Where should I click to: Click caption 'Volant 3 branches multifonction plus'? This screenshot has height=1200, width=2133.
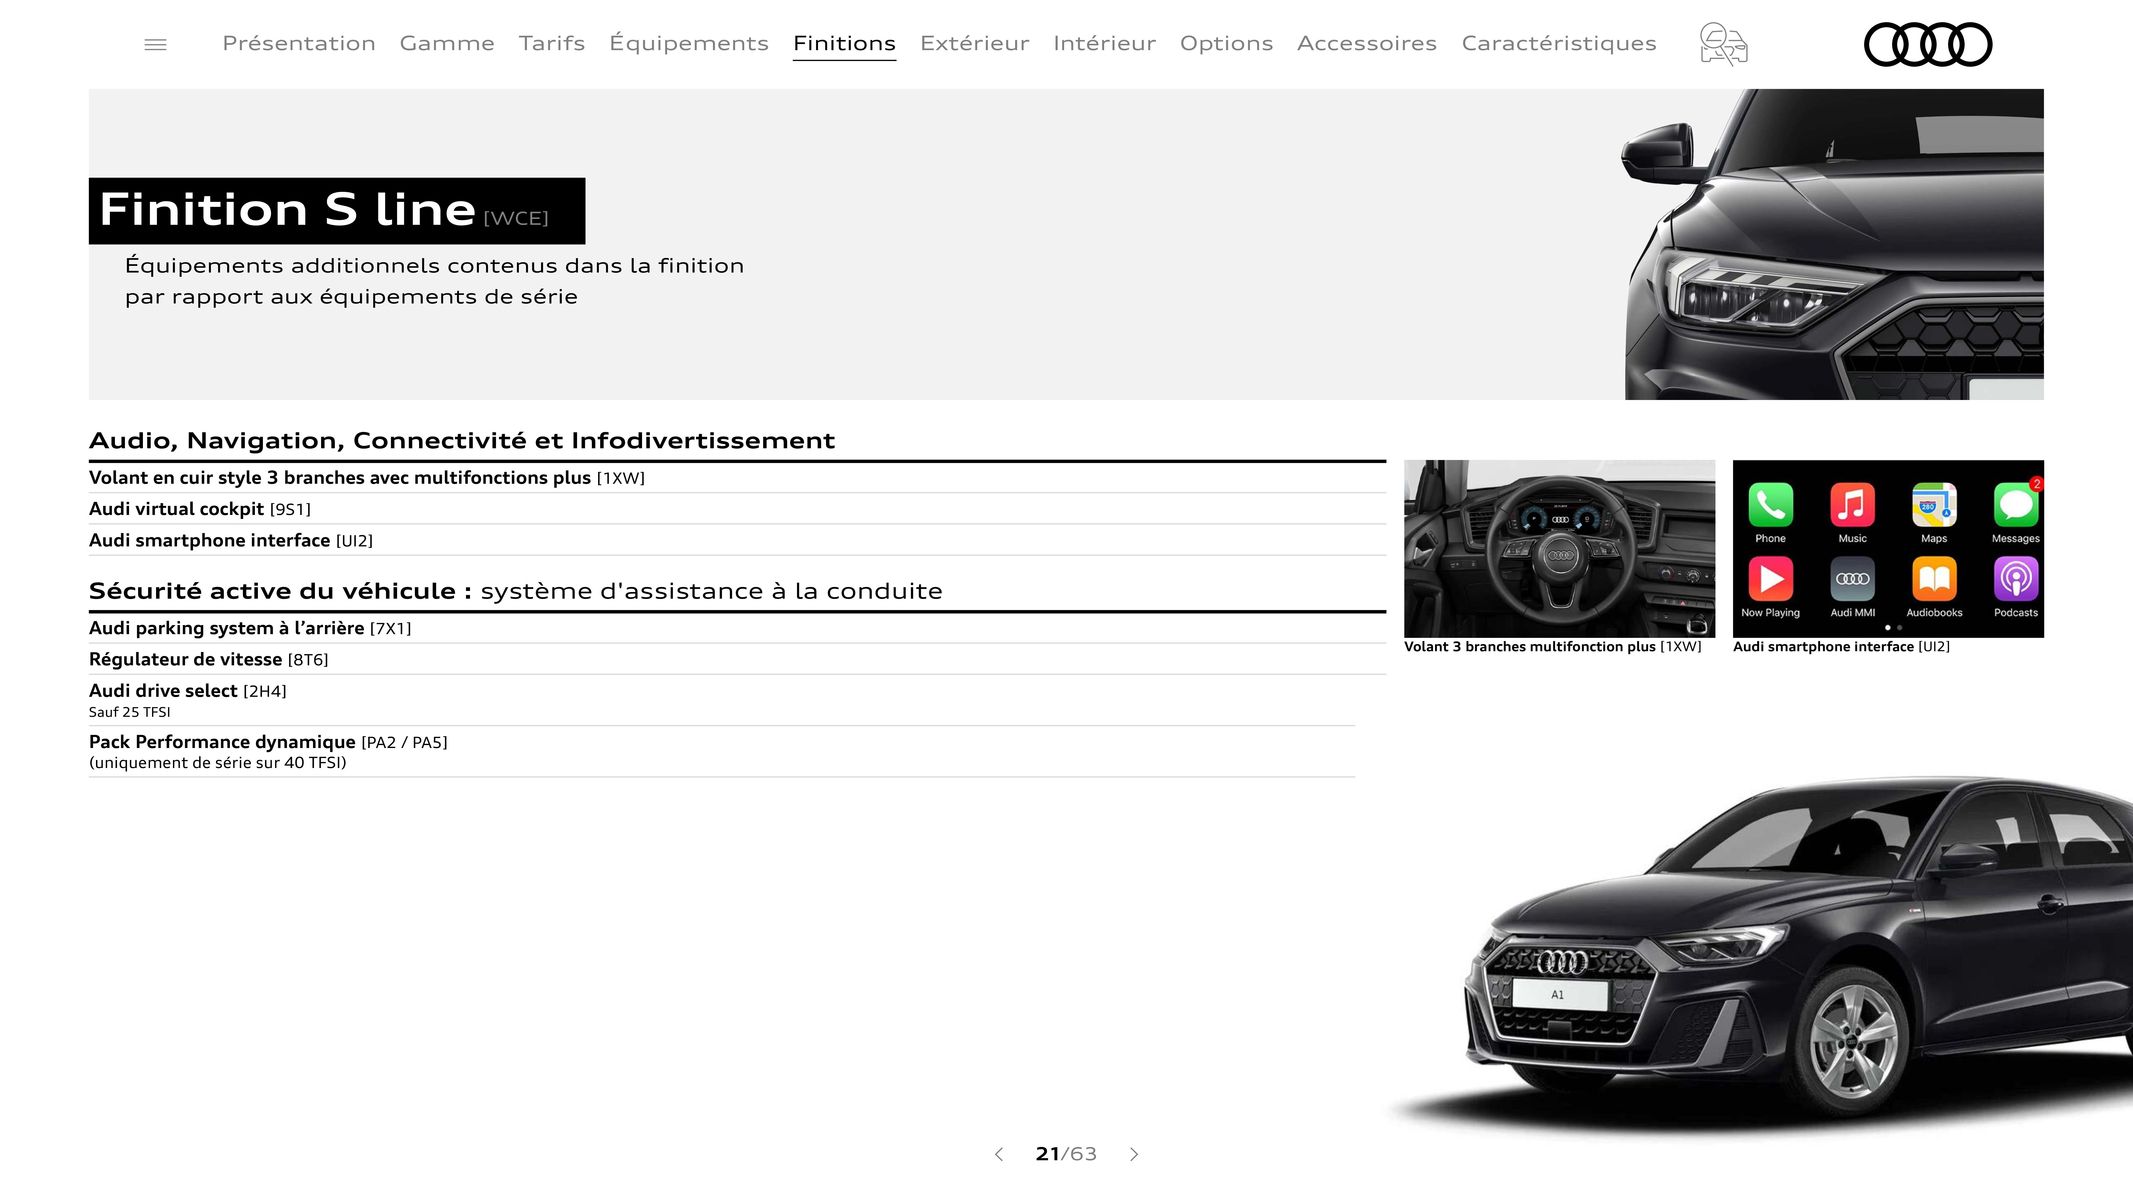pyautogui.click(x=1552, y=647)
